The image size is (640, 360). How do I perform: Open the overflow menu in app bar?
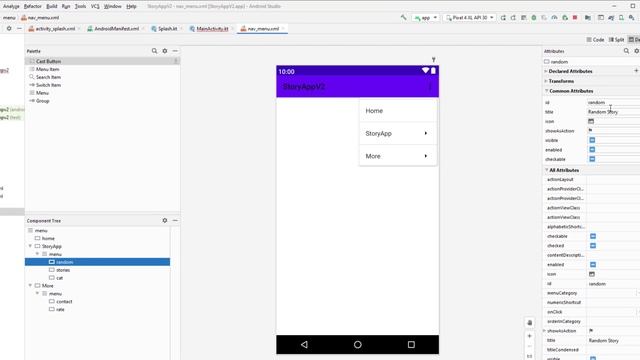(429, 87)
